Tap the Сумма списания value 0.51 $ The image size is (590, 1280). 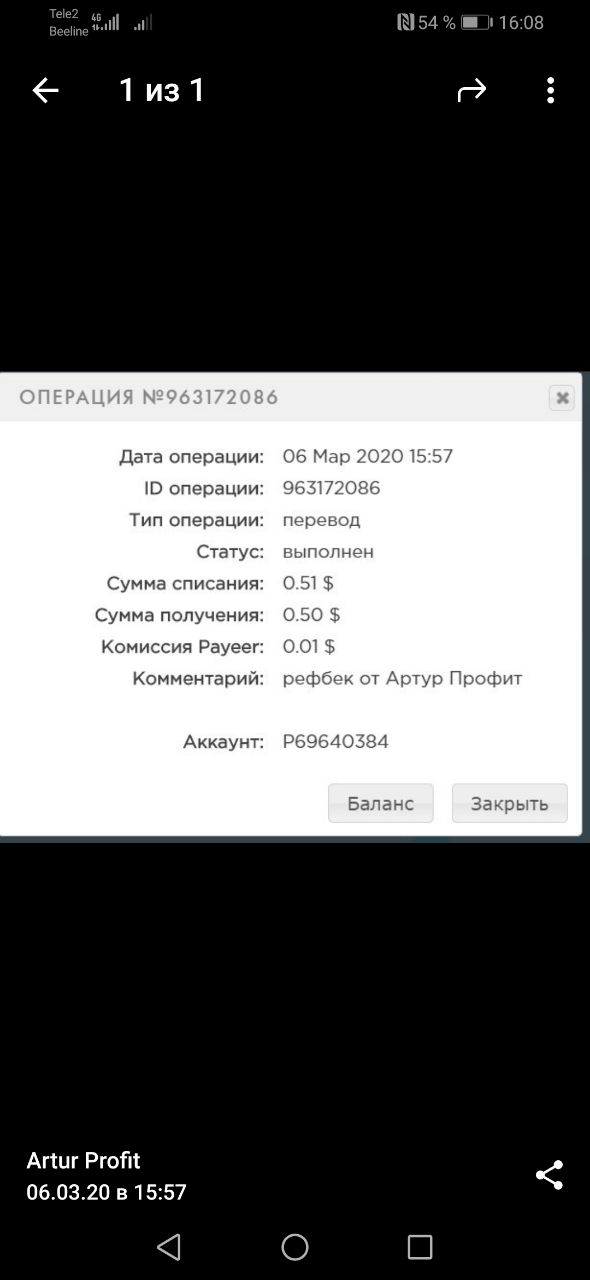pyautogui.click(x=308, y=583)
